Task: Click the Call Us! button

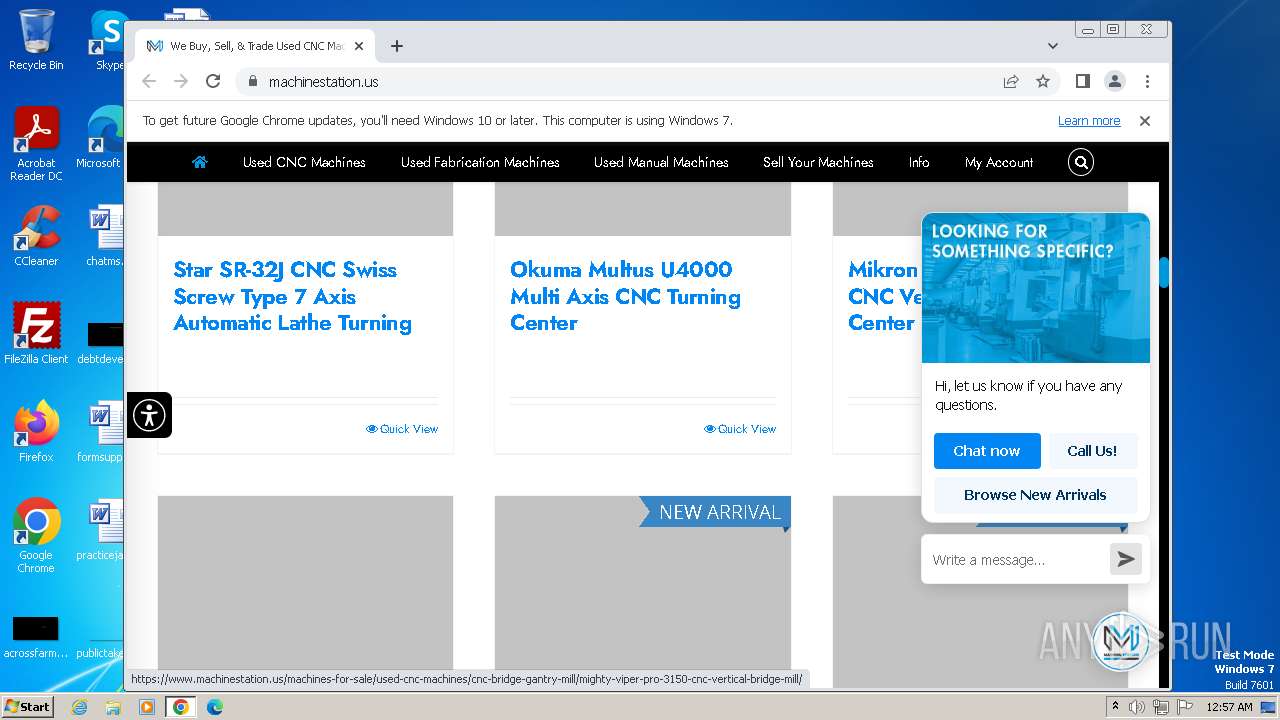Action: tap(1092, 451)
